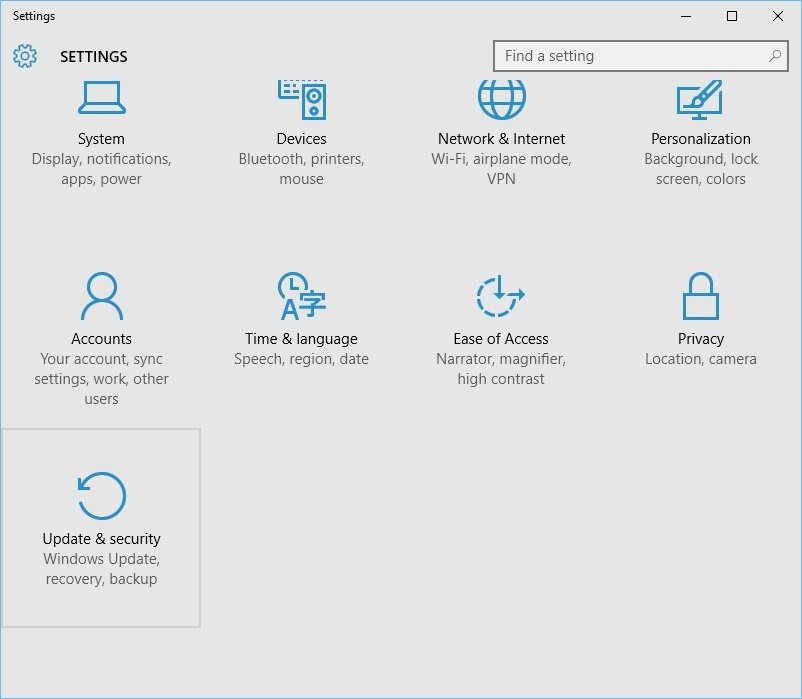Click 'Wi-Fi, airplane mode, VPN' description

[501, 169]
